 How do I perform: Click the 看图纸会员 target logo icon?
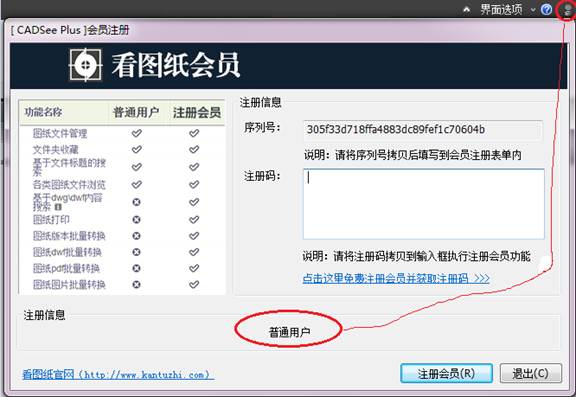click(86, 65)
